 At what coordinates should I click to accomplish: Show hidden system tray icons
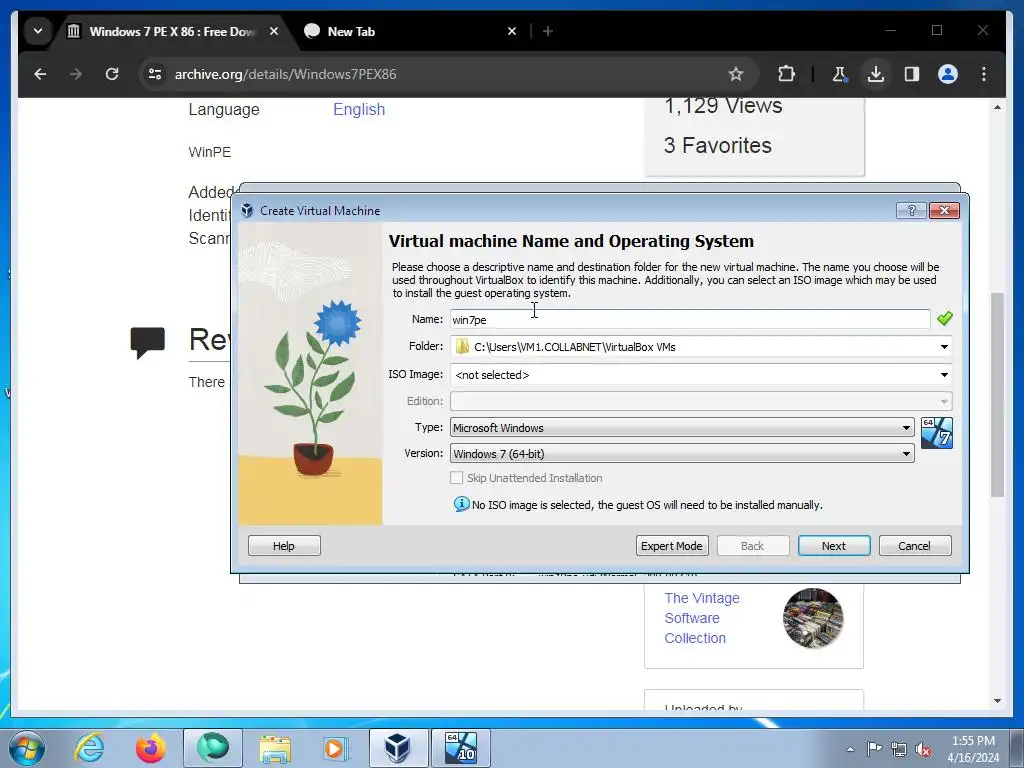tap(850, 749)
